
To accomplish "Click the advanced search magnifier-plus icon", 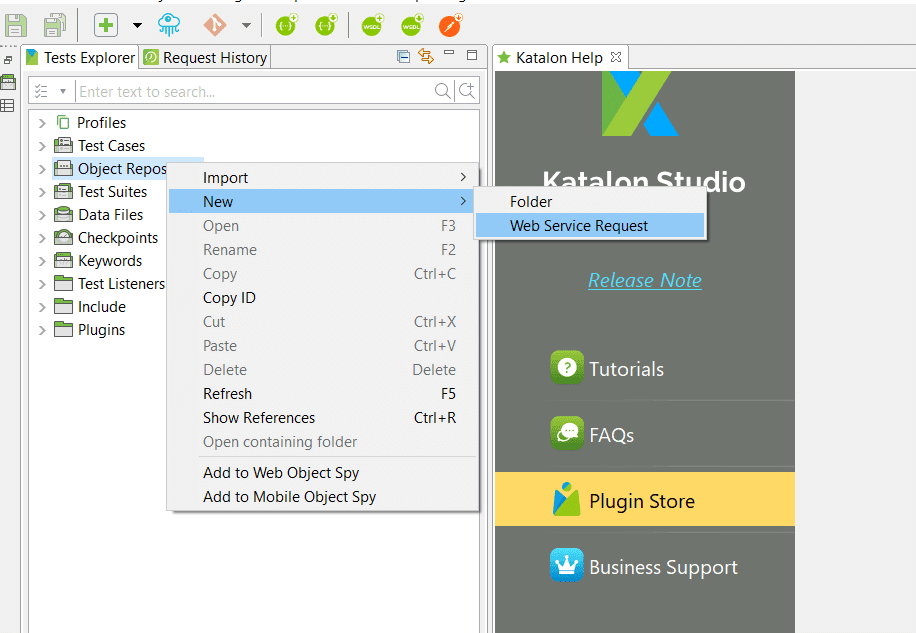I will [467, 91].
